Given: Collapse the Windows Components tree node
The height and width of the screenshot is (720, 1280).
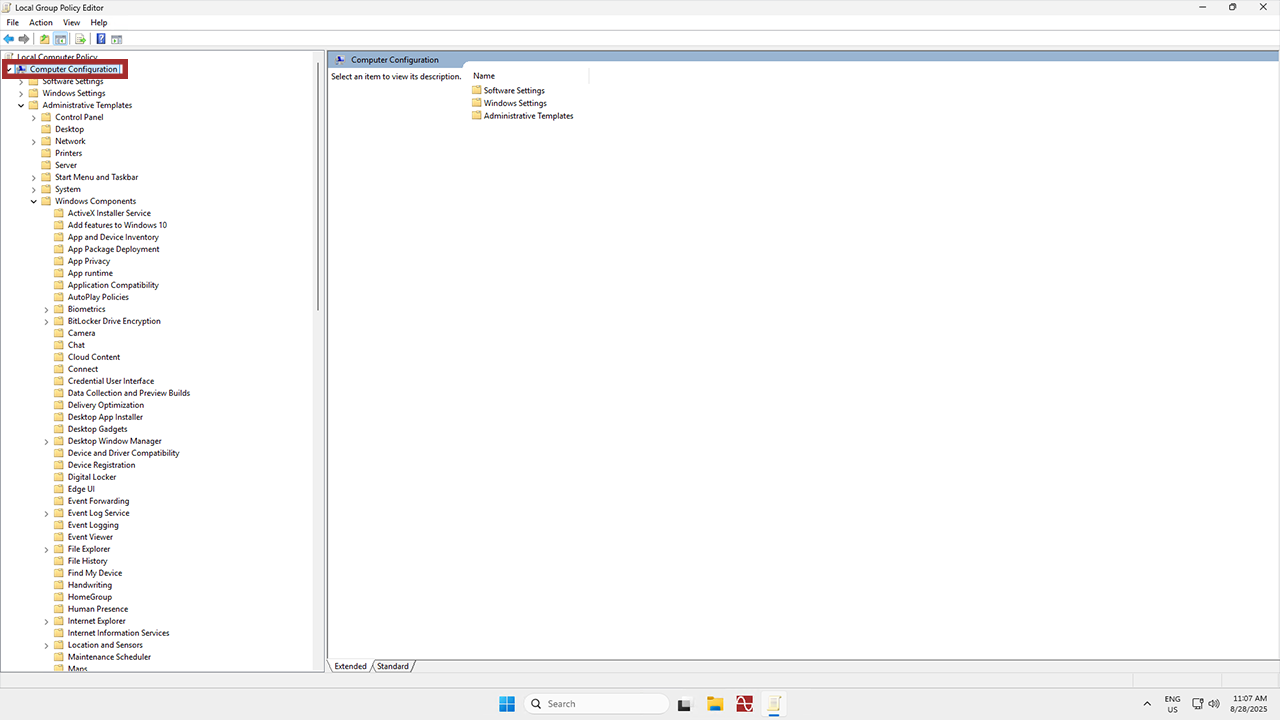Looking at the screenshot, I should (x=34, y=201).
